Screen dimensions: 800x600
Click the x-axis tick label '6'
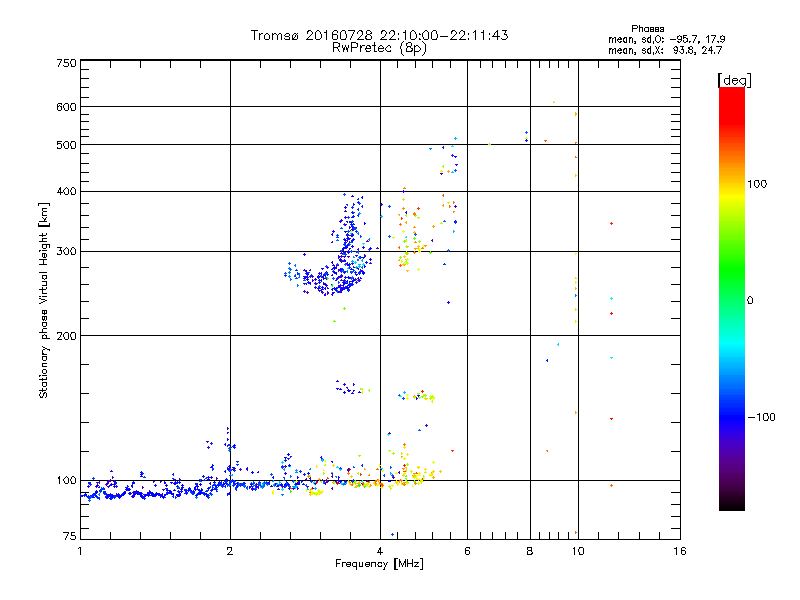(x=467, y=551)
